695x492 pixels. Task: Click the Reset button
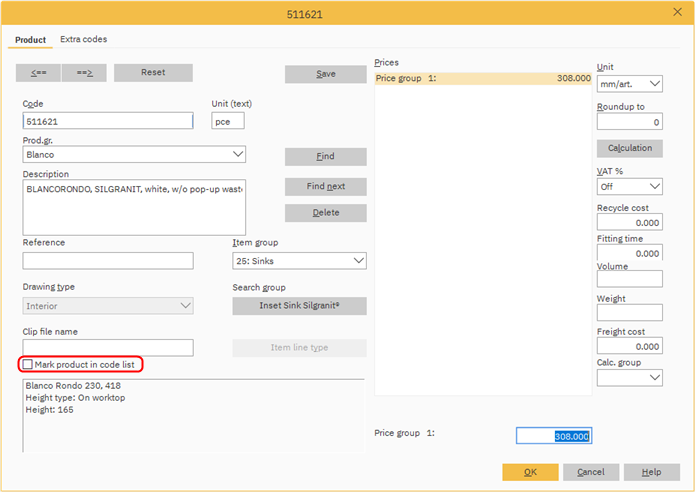tap(153, 73)
